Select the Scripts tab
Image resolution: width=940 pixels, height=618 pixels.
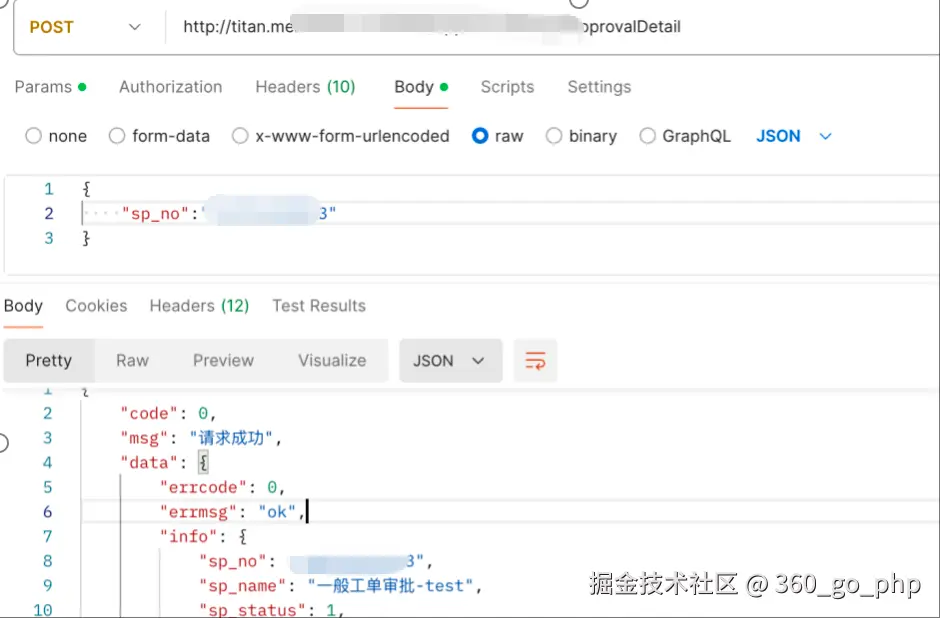[x=507, y=87]
